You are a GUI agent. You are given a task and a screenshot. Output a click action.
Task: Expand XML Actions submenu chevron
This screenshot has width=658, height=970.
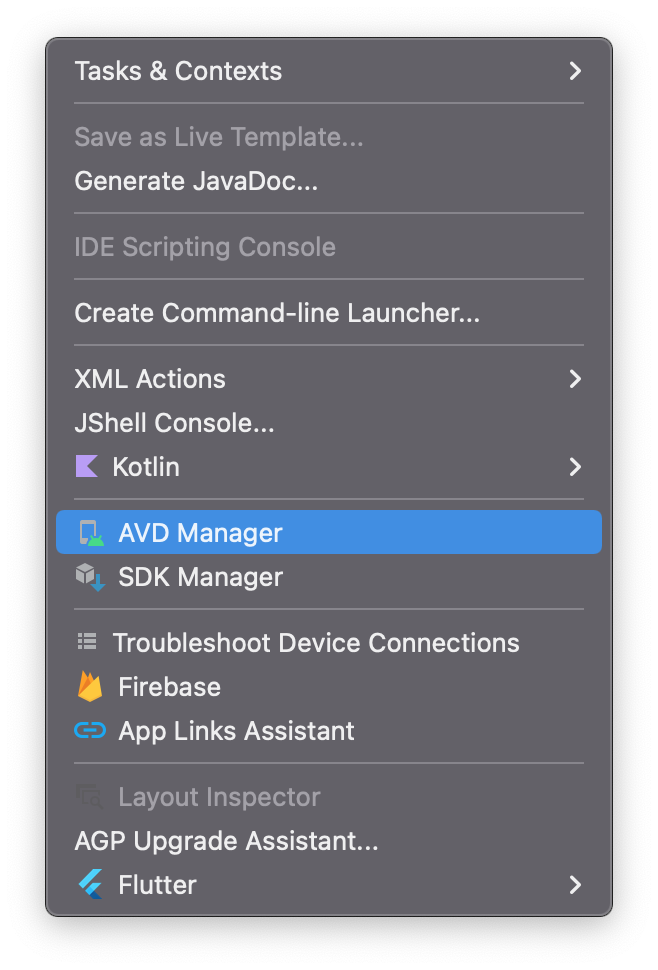pyautogui.click(x=575, y=379)
